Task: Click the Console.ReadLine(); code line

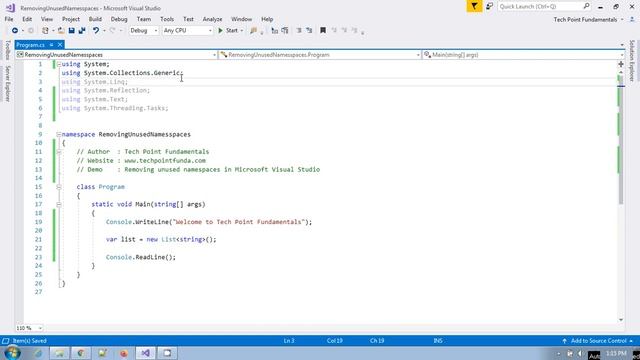Action: 141,257
